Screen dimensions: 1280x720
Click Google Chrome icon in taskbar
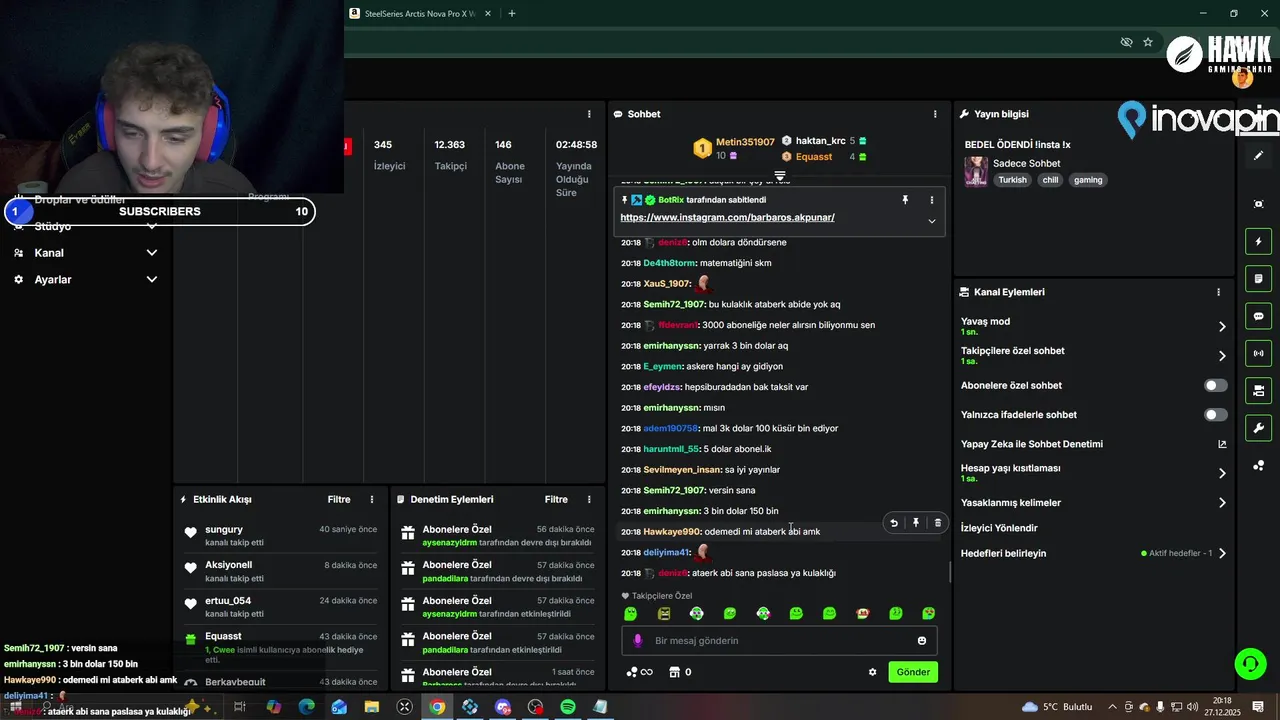pos(437,707)
